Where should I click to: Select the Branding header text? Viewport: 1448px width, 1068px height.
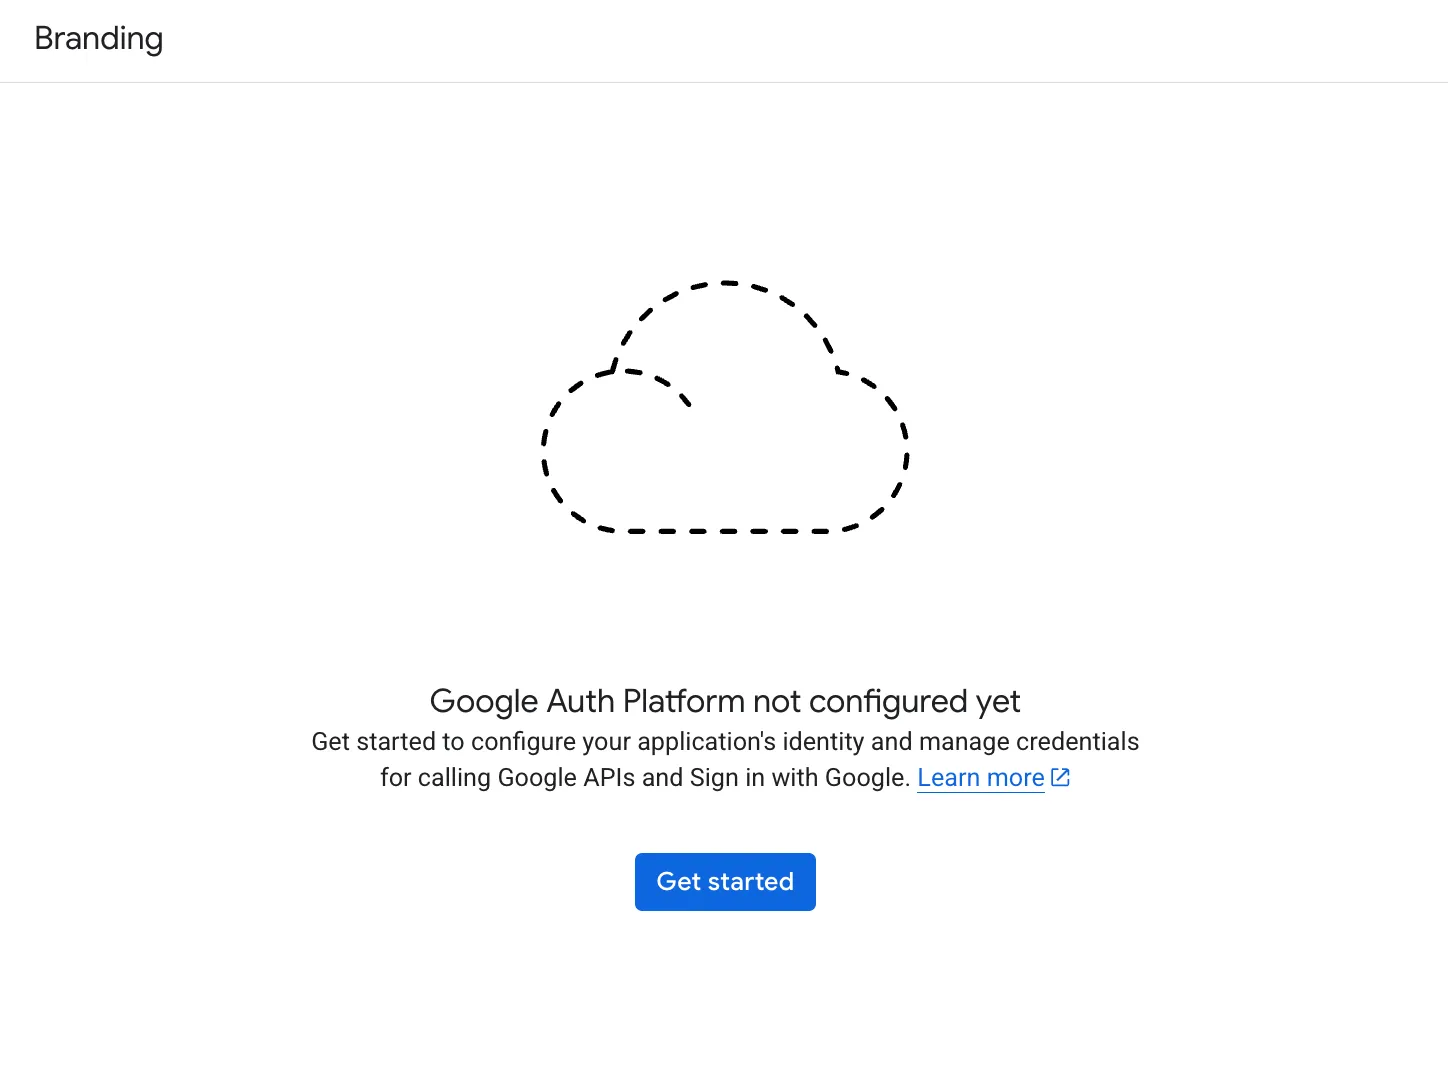[x=98, y=39]
